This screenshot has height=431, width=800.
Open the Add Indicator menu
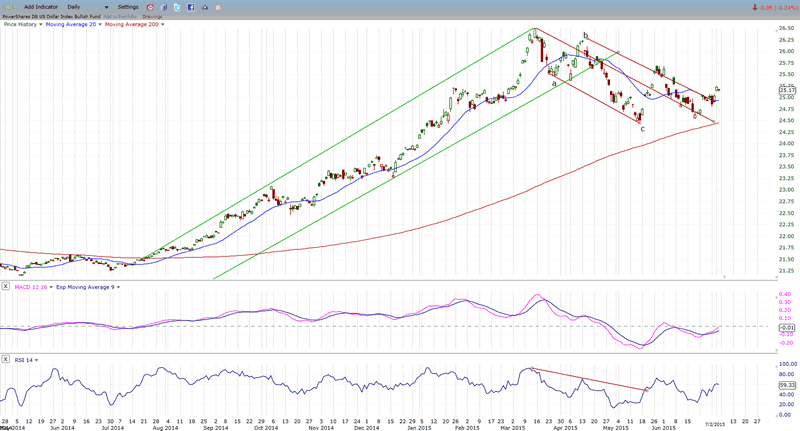click(40, 7)
